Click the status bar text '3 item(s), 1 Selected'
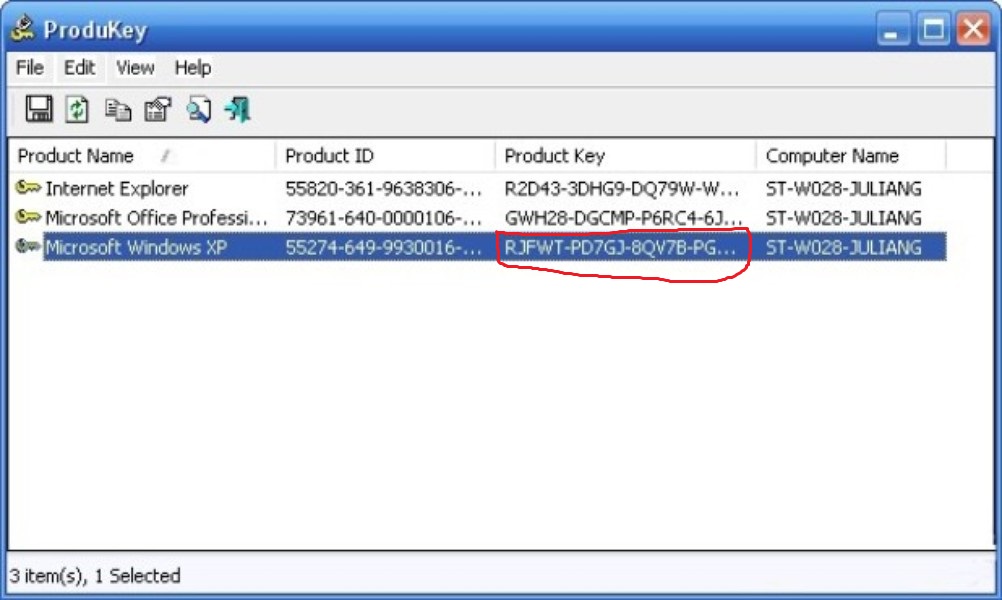Image resolution: width=1002 pixels, height=600 pixels. 95,576
